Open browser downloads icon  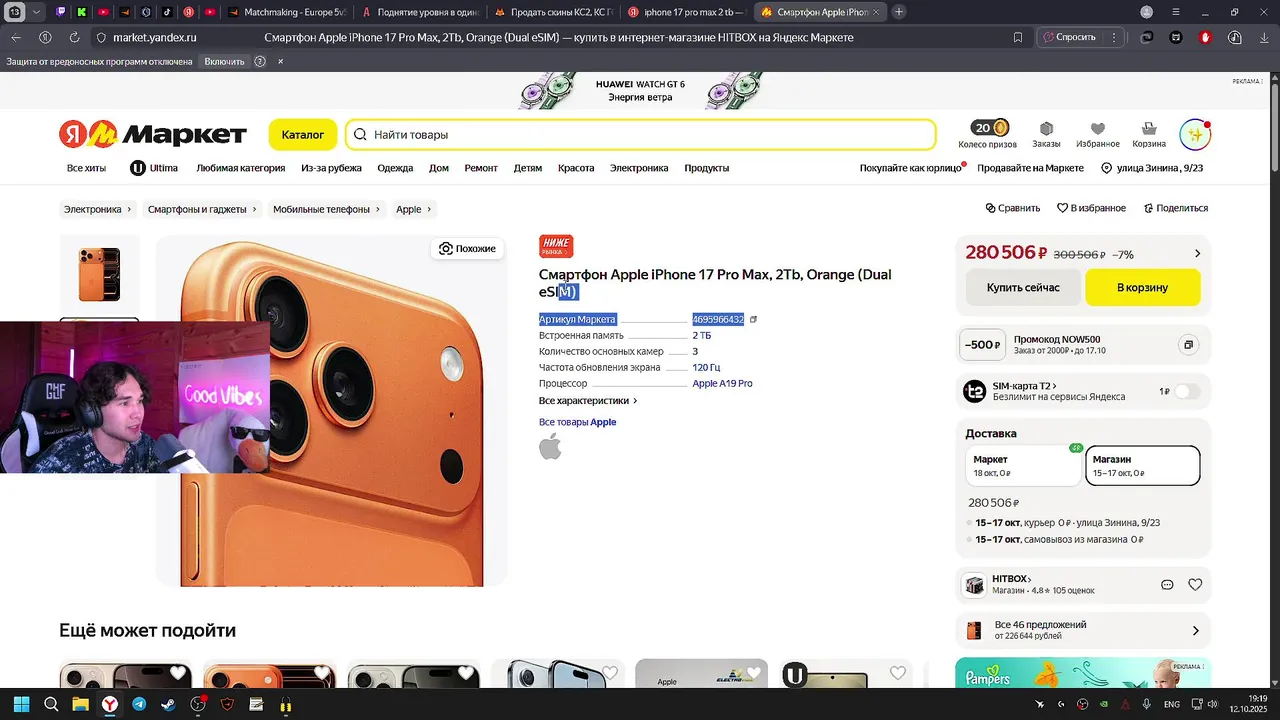tap(1263, 37)
